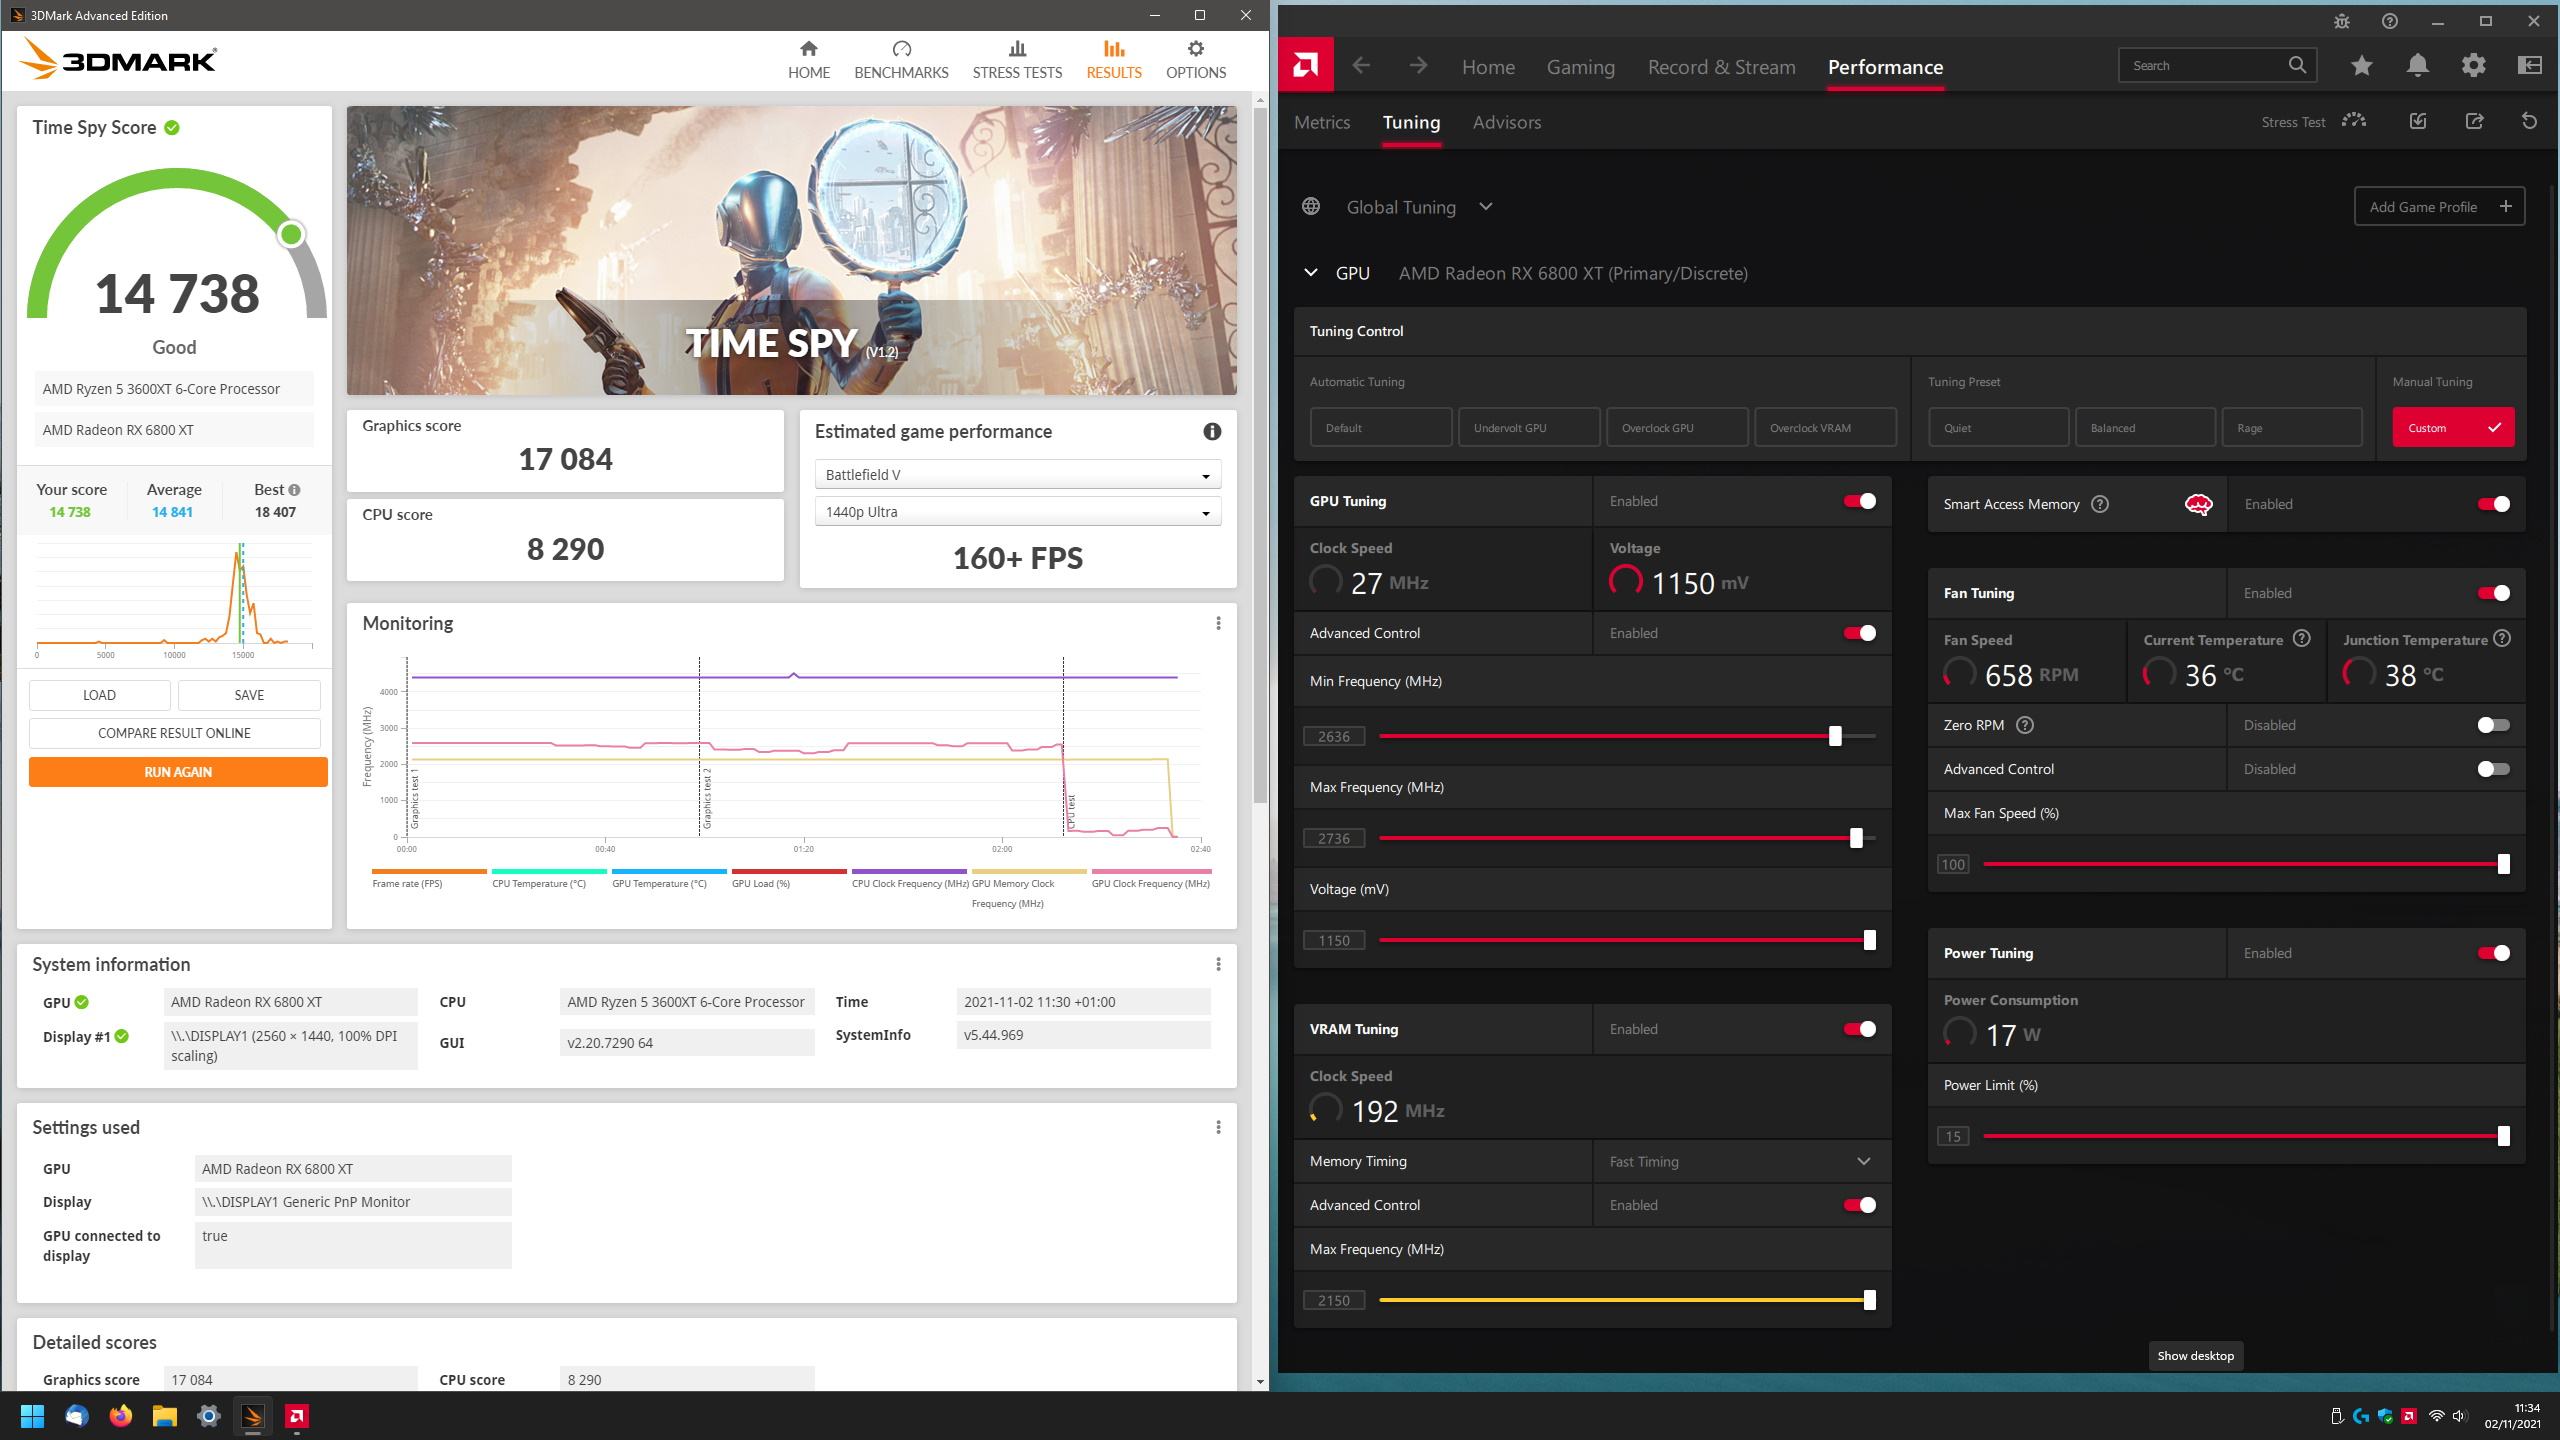Viewport: 2560px width, 1440px height.
Task: Click Add Game Profile button
Action: coord(2440,206)
